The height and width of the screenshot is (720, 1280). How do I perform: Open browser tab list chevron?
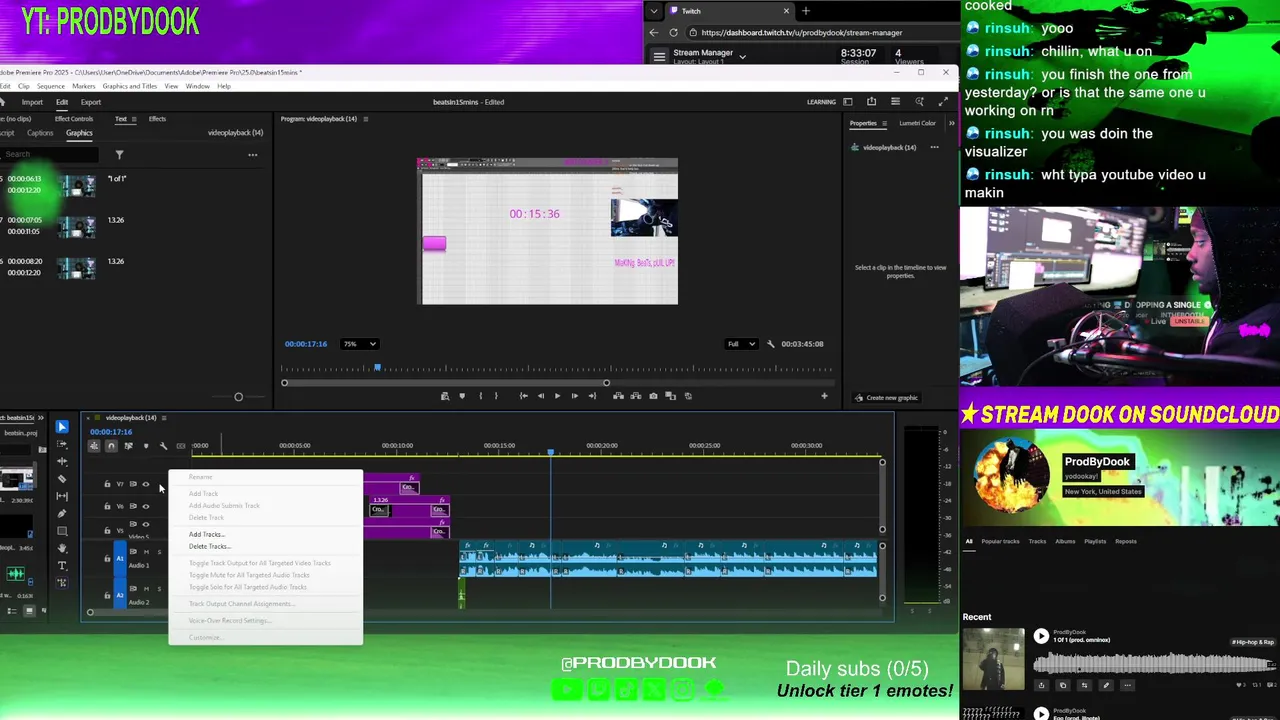tap(654, 11)
